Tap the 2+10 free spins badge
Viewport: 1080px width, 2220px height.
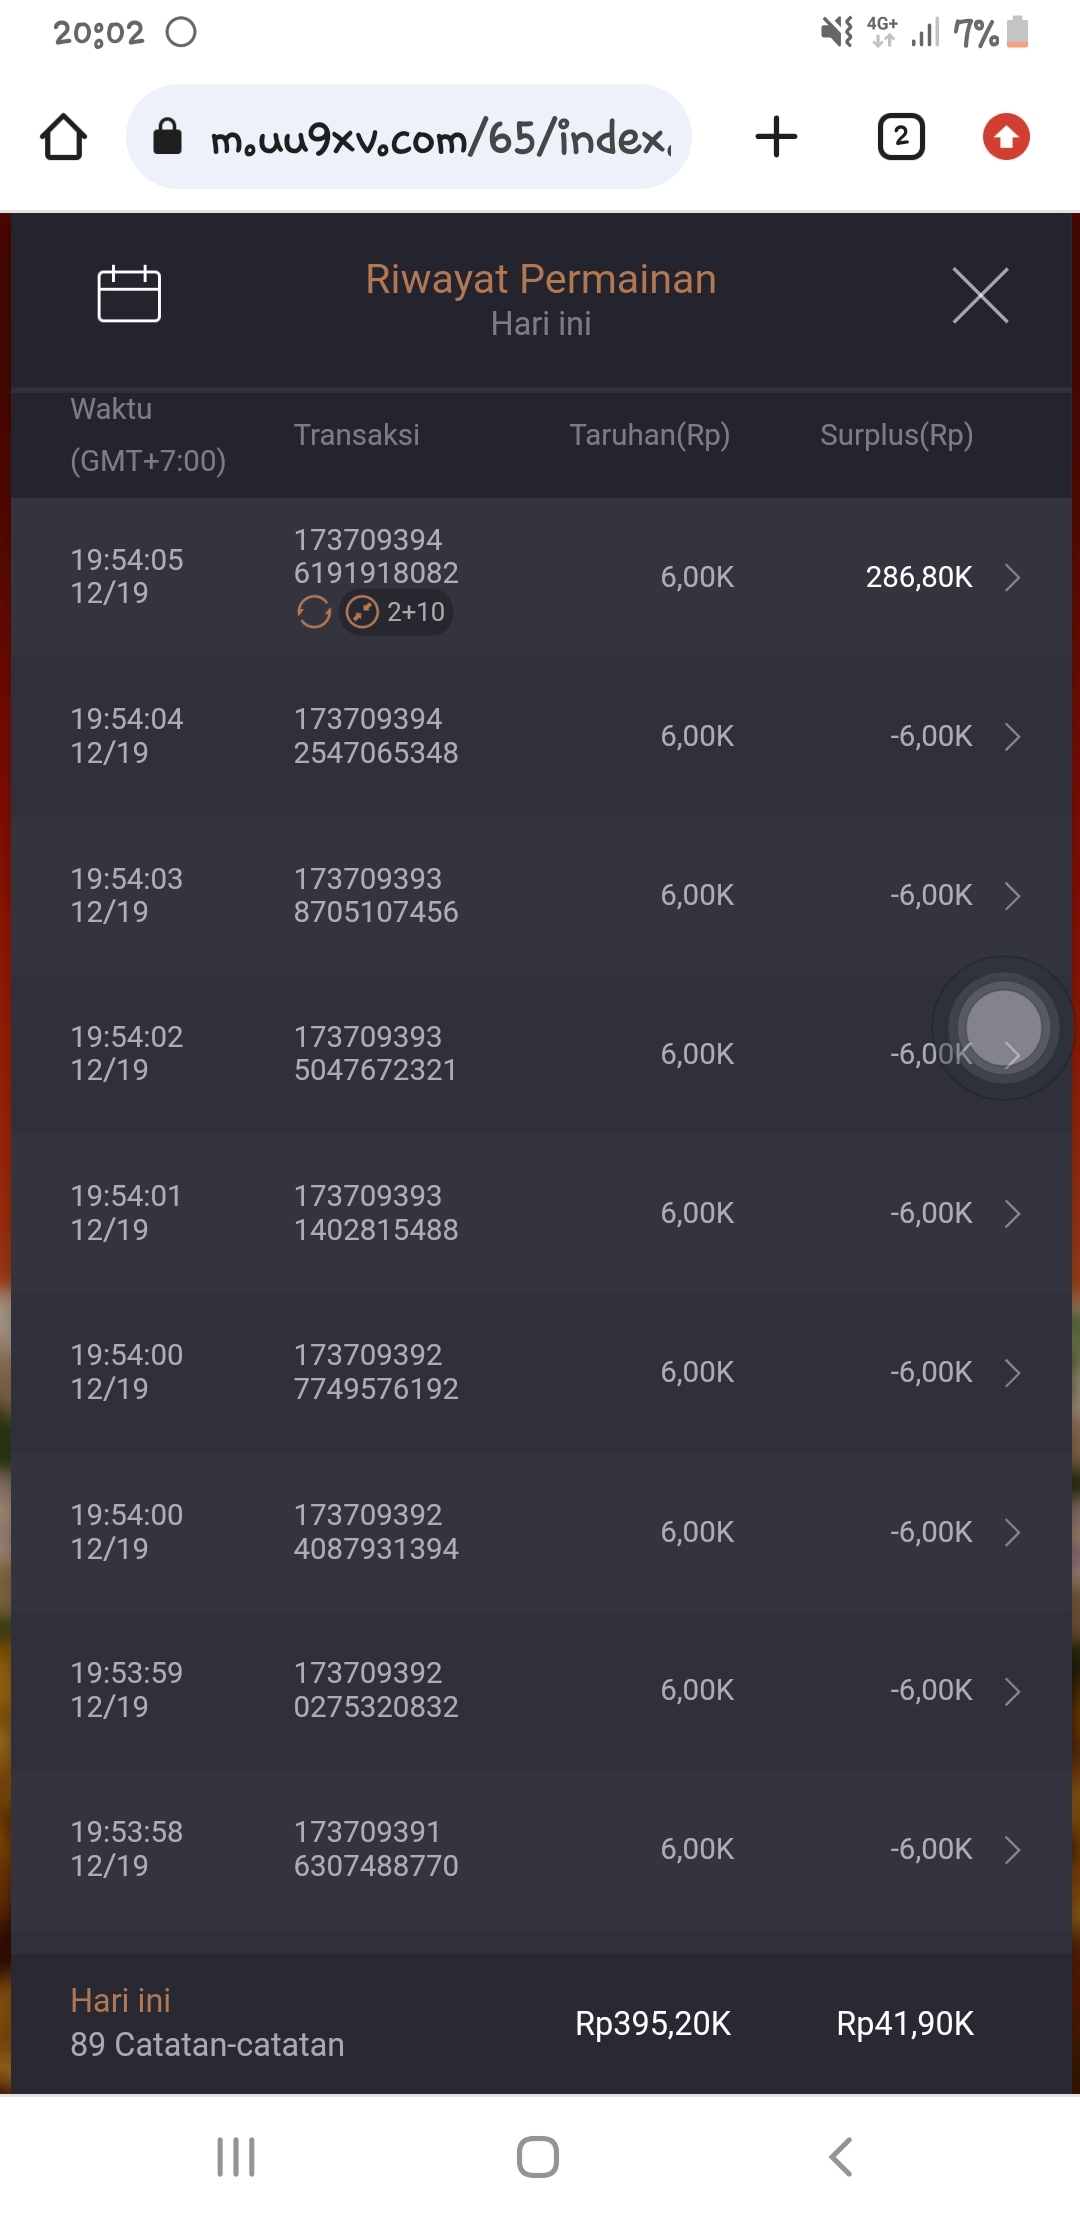397,612
